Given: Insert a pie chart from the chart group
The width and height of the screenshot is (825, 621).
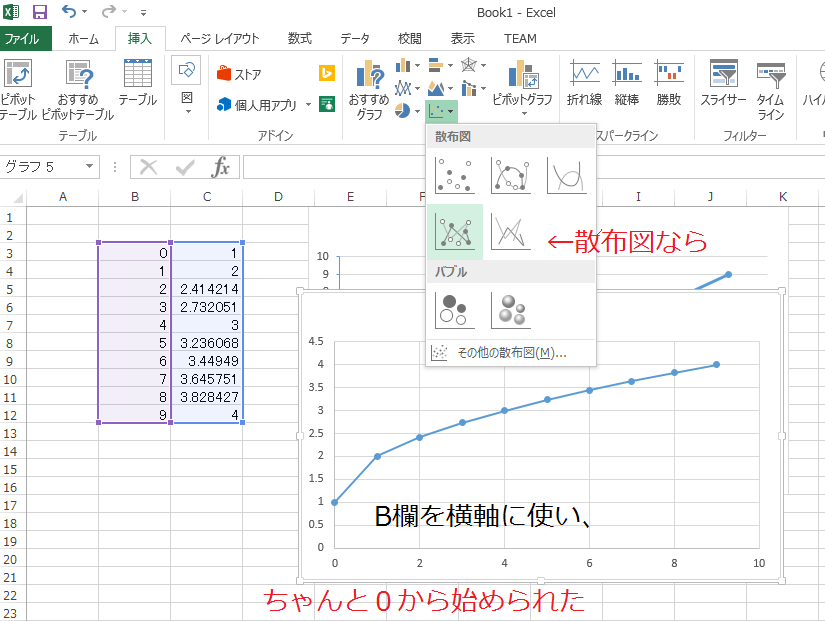Looking at the screenshot, I should point(401,109).
